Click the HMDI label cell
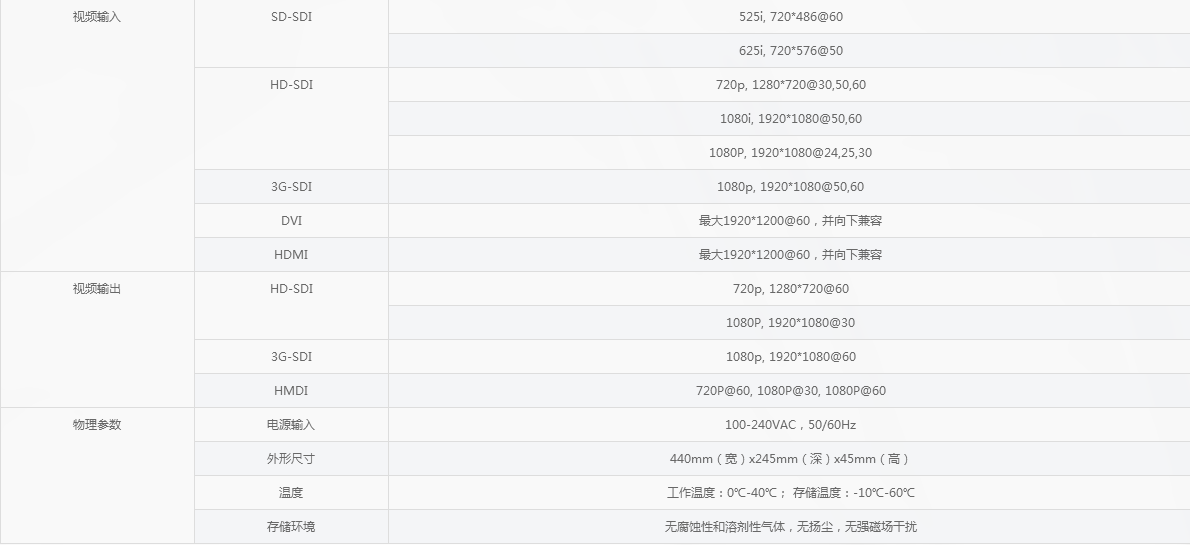 tap(291, 391)
